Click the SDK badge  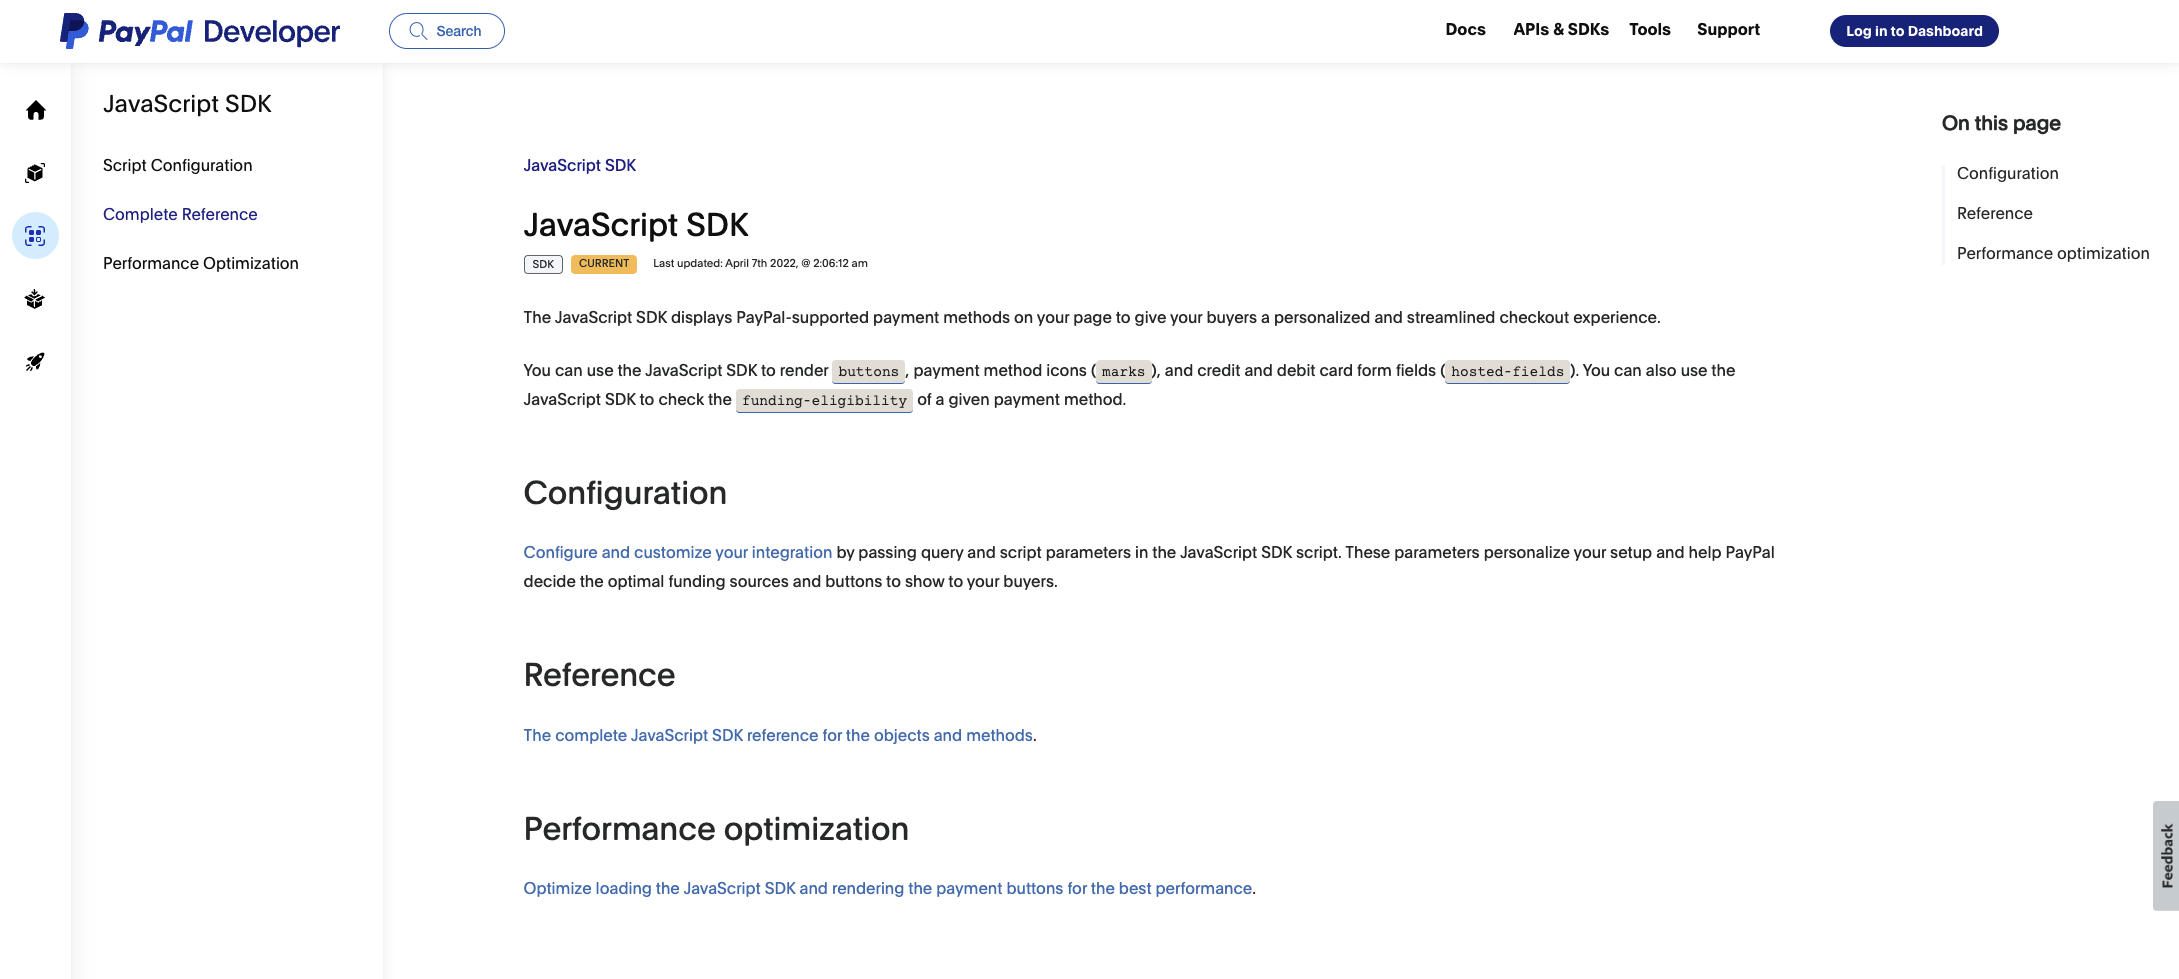tap(543, 264)
